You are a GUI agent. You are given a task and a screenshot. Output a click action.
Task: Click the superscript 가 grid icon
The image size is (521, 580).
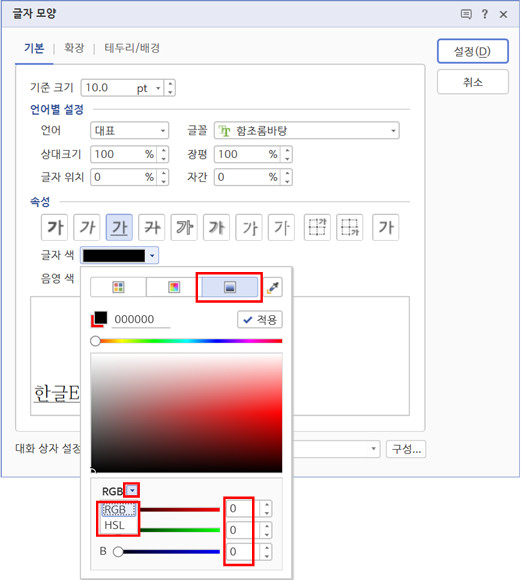click(317, 227)
